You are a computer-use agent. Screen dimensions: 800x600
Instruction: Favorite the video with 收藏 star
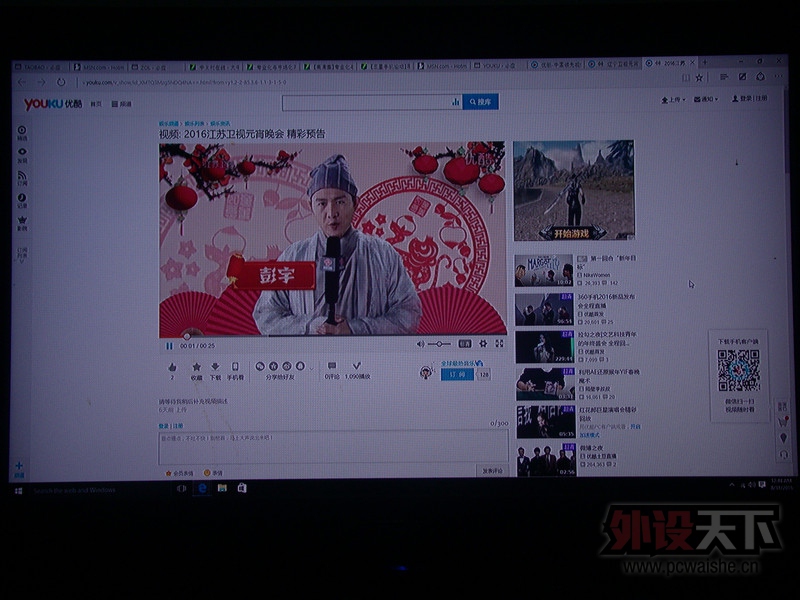click(x=196, y=367)
